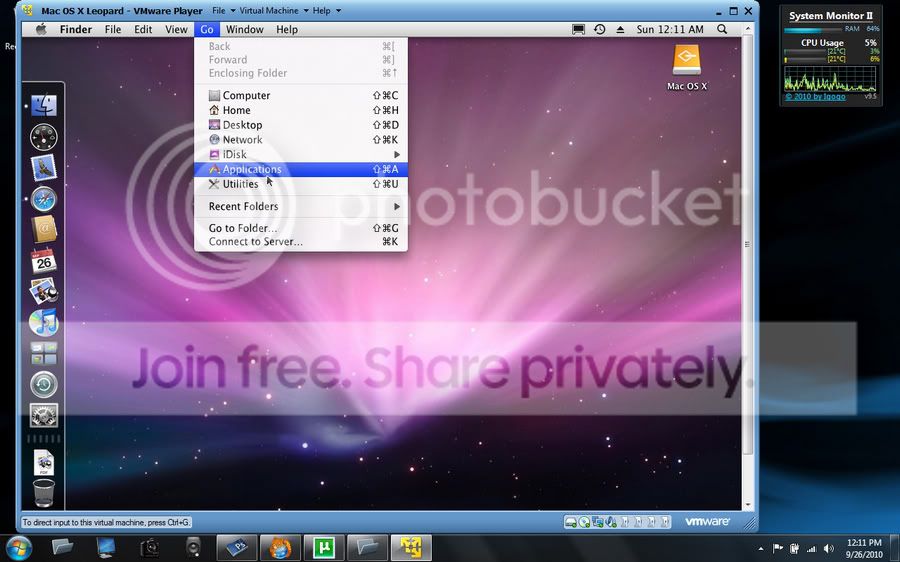Open Photoshop from Windows taskbar
This screenshot has height=562, width=900.
click(x=236, y=548)
